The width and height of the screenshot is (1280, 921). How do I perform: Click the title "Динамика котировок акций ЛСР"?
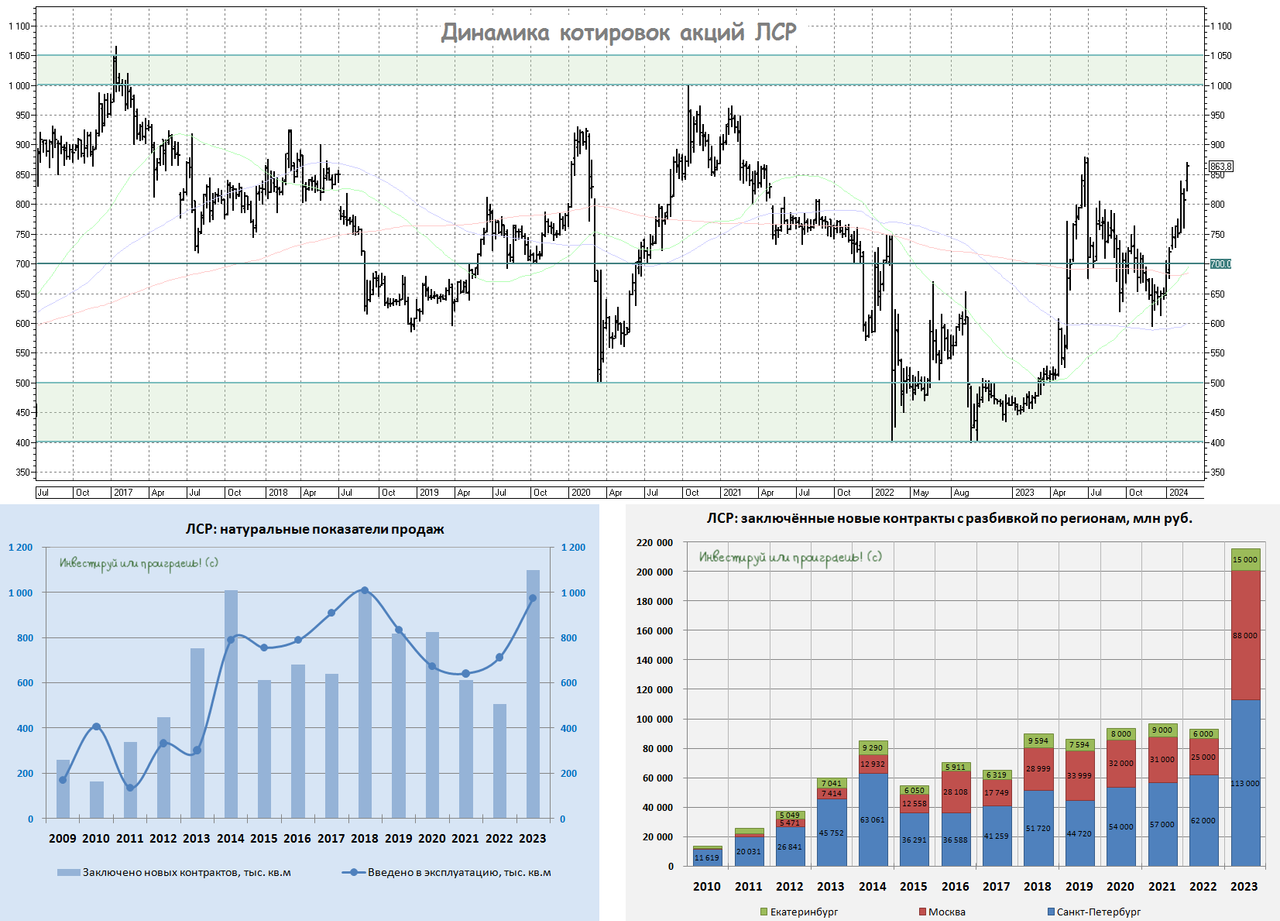619,33
